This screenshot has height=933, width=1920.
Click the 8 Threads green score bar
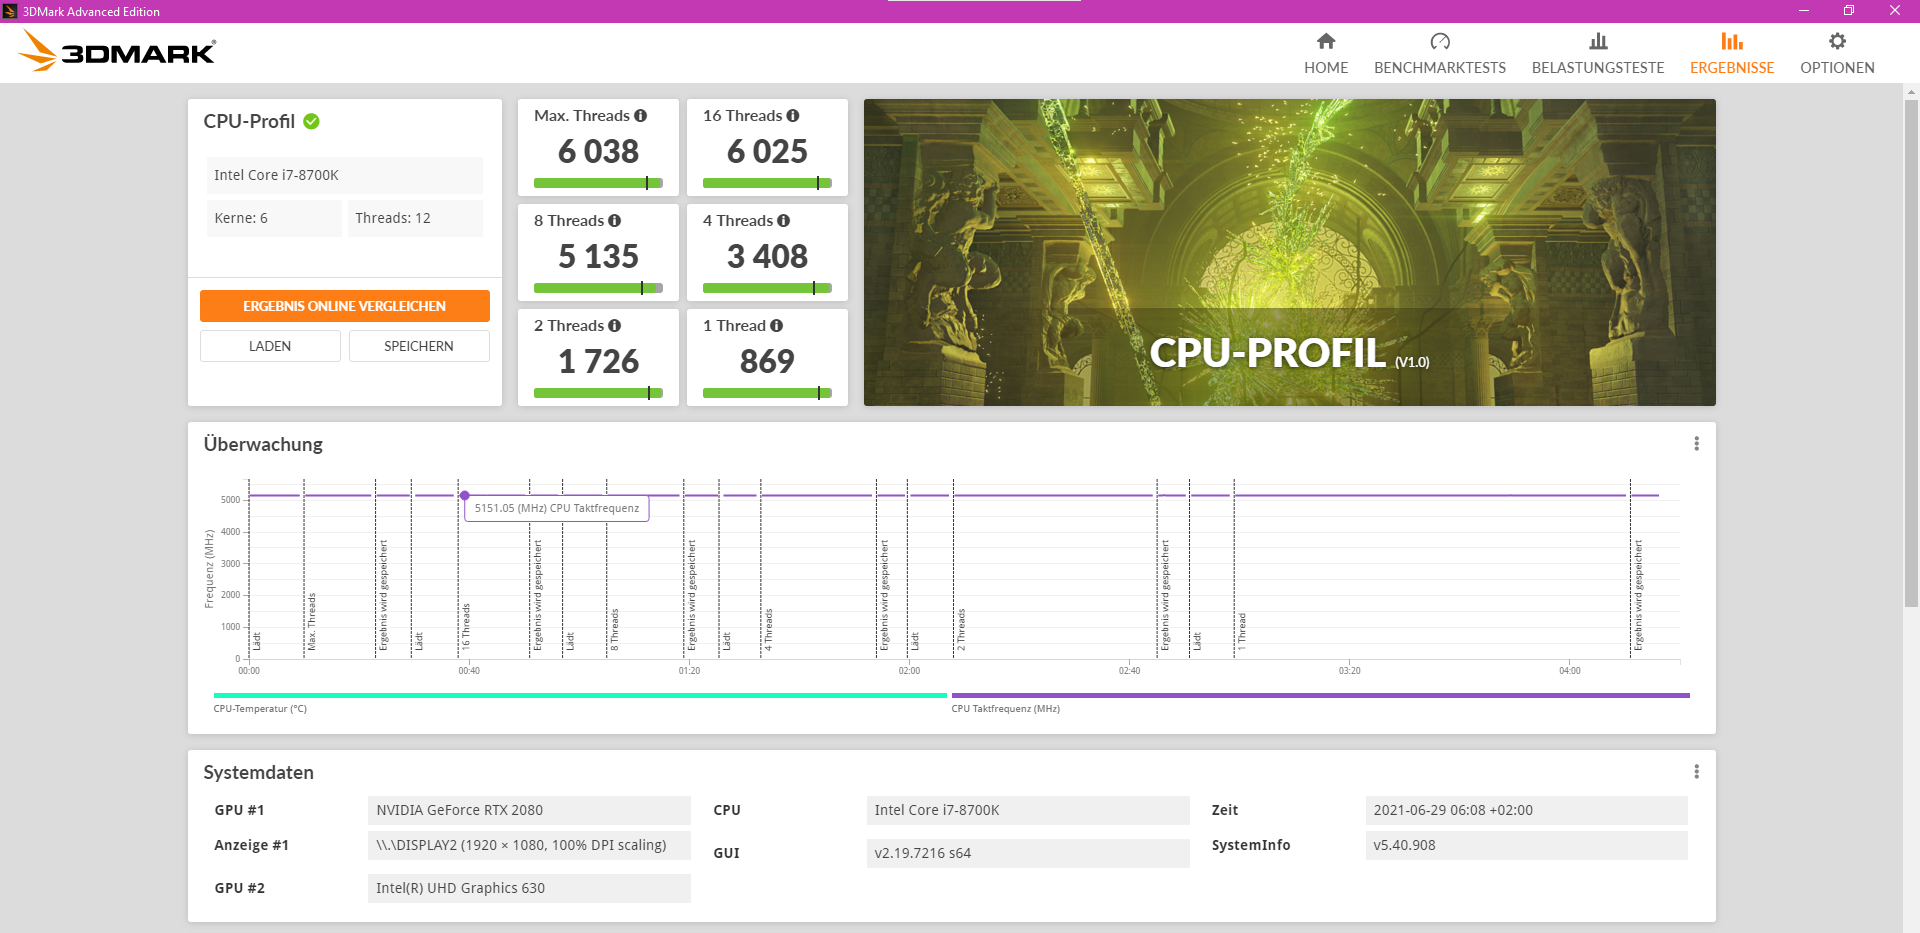click(598, 288)
